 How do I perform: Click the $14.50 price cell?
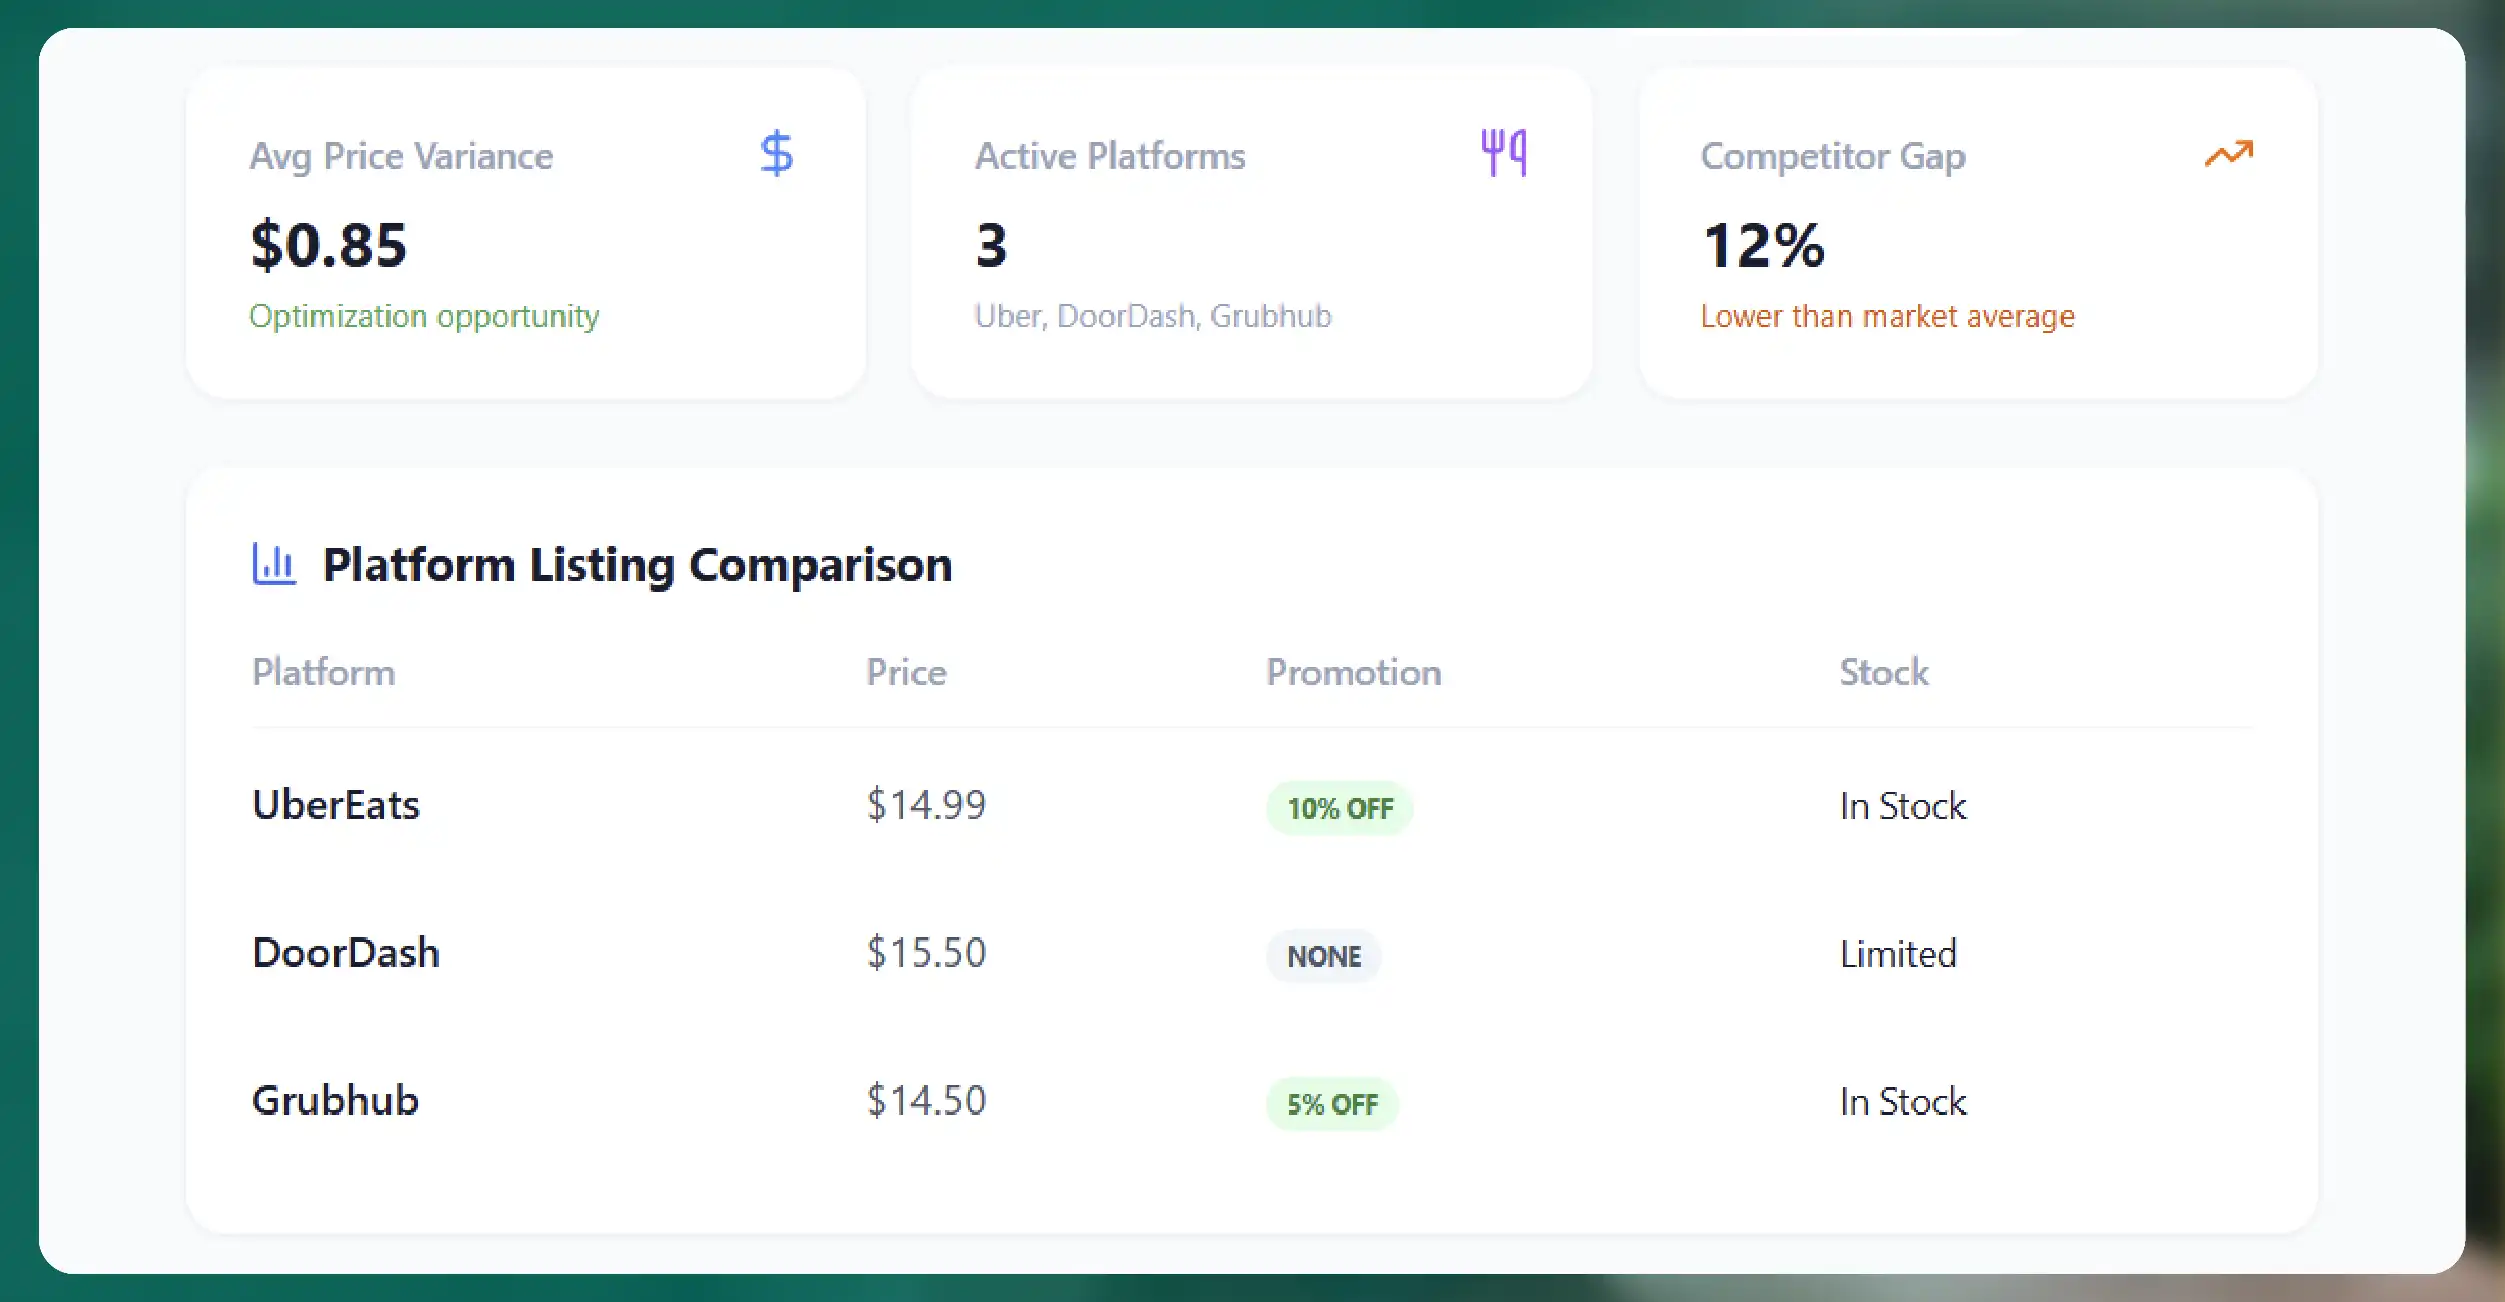coord(926,1101)
